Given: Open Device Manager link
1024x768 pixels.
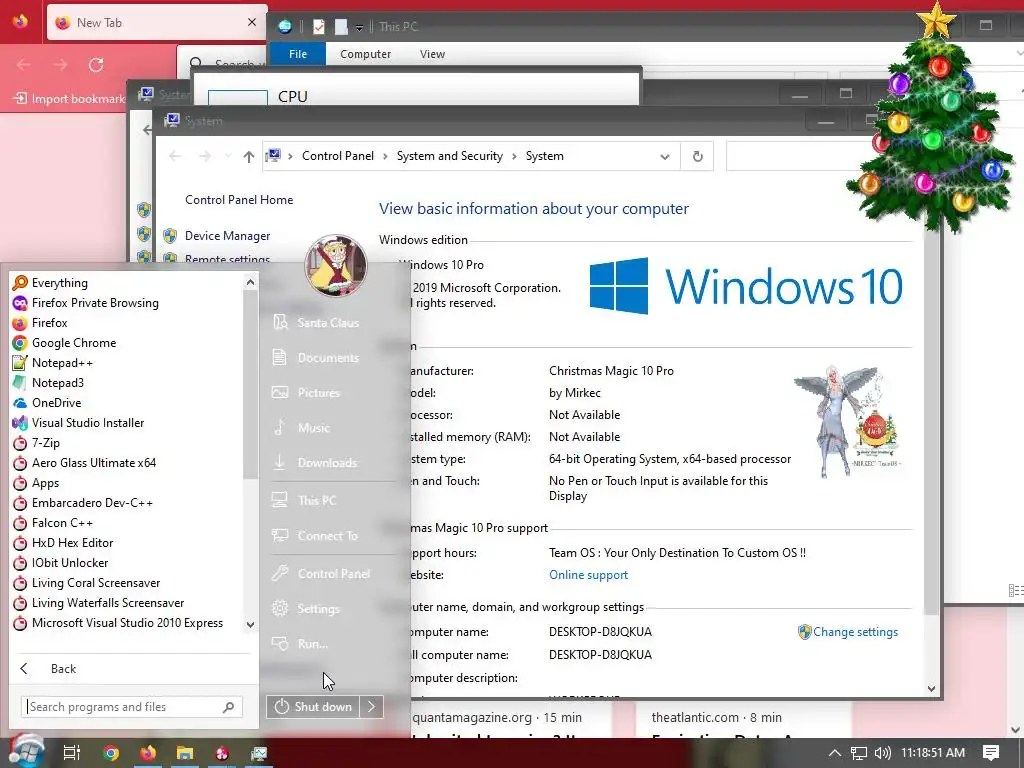Looking at the screenshot, I should click(227, 236).
